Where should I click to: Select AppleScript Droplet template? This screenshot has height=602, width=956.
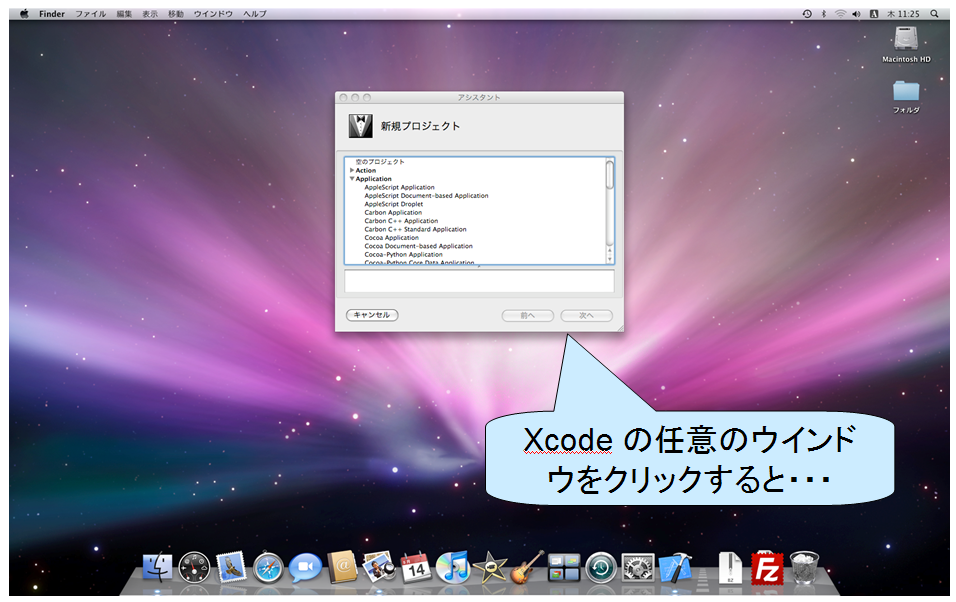(x=393, y=204)
